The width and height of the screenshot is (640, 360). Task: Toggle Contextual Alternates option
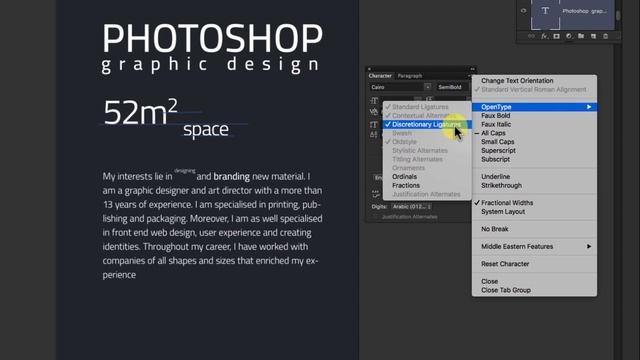(427, 116)
